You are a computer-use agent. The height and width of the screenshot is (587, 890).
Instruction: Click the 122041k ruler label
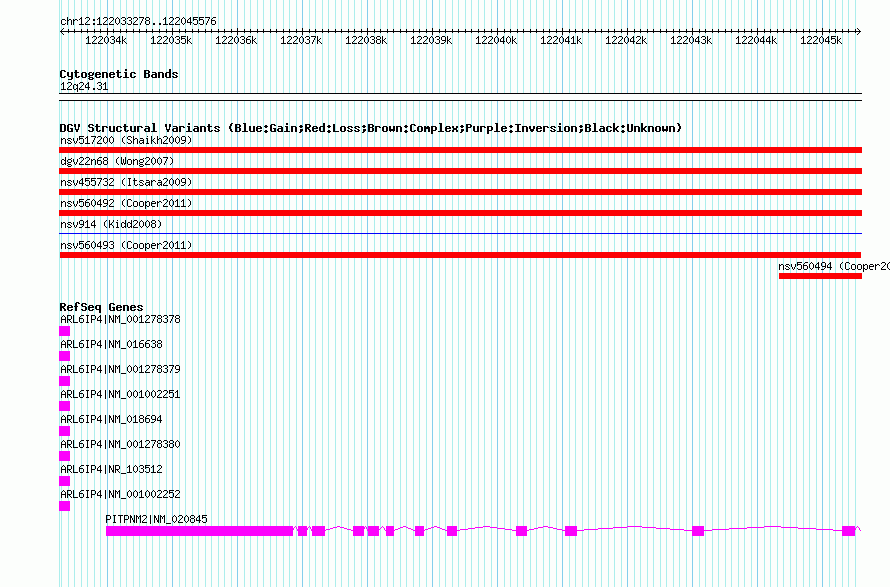pos(561,40)
